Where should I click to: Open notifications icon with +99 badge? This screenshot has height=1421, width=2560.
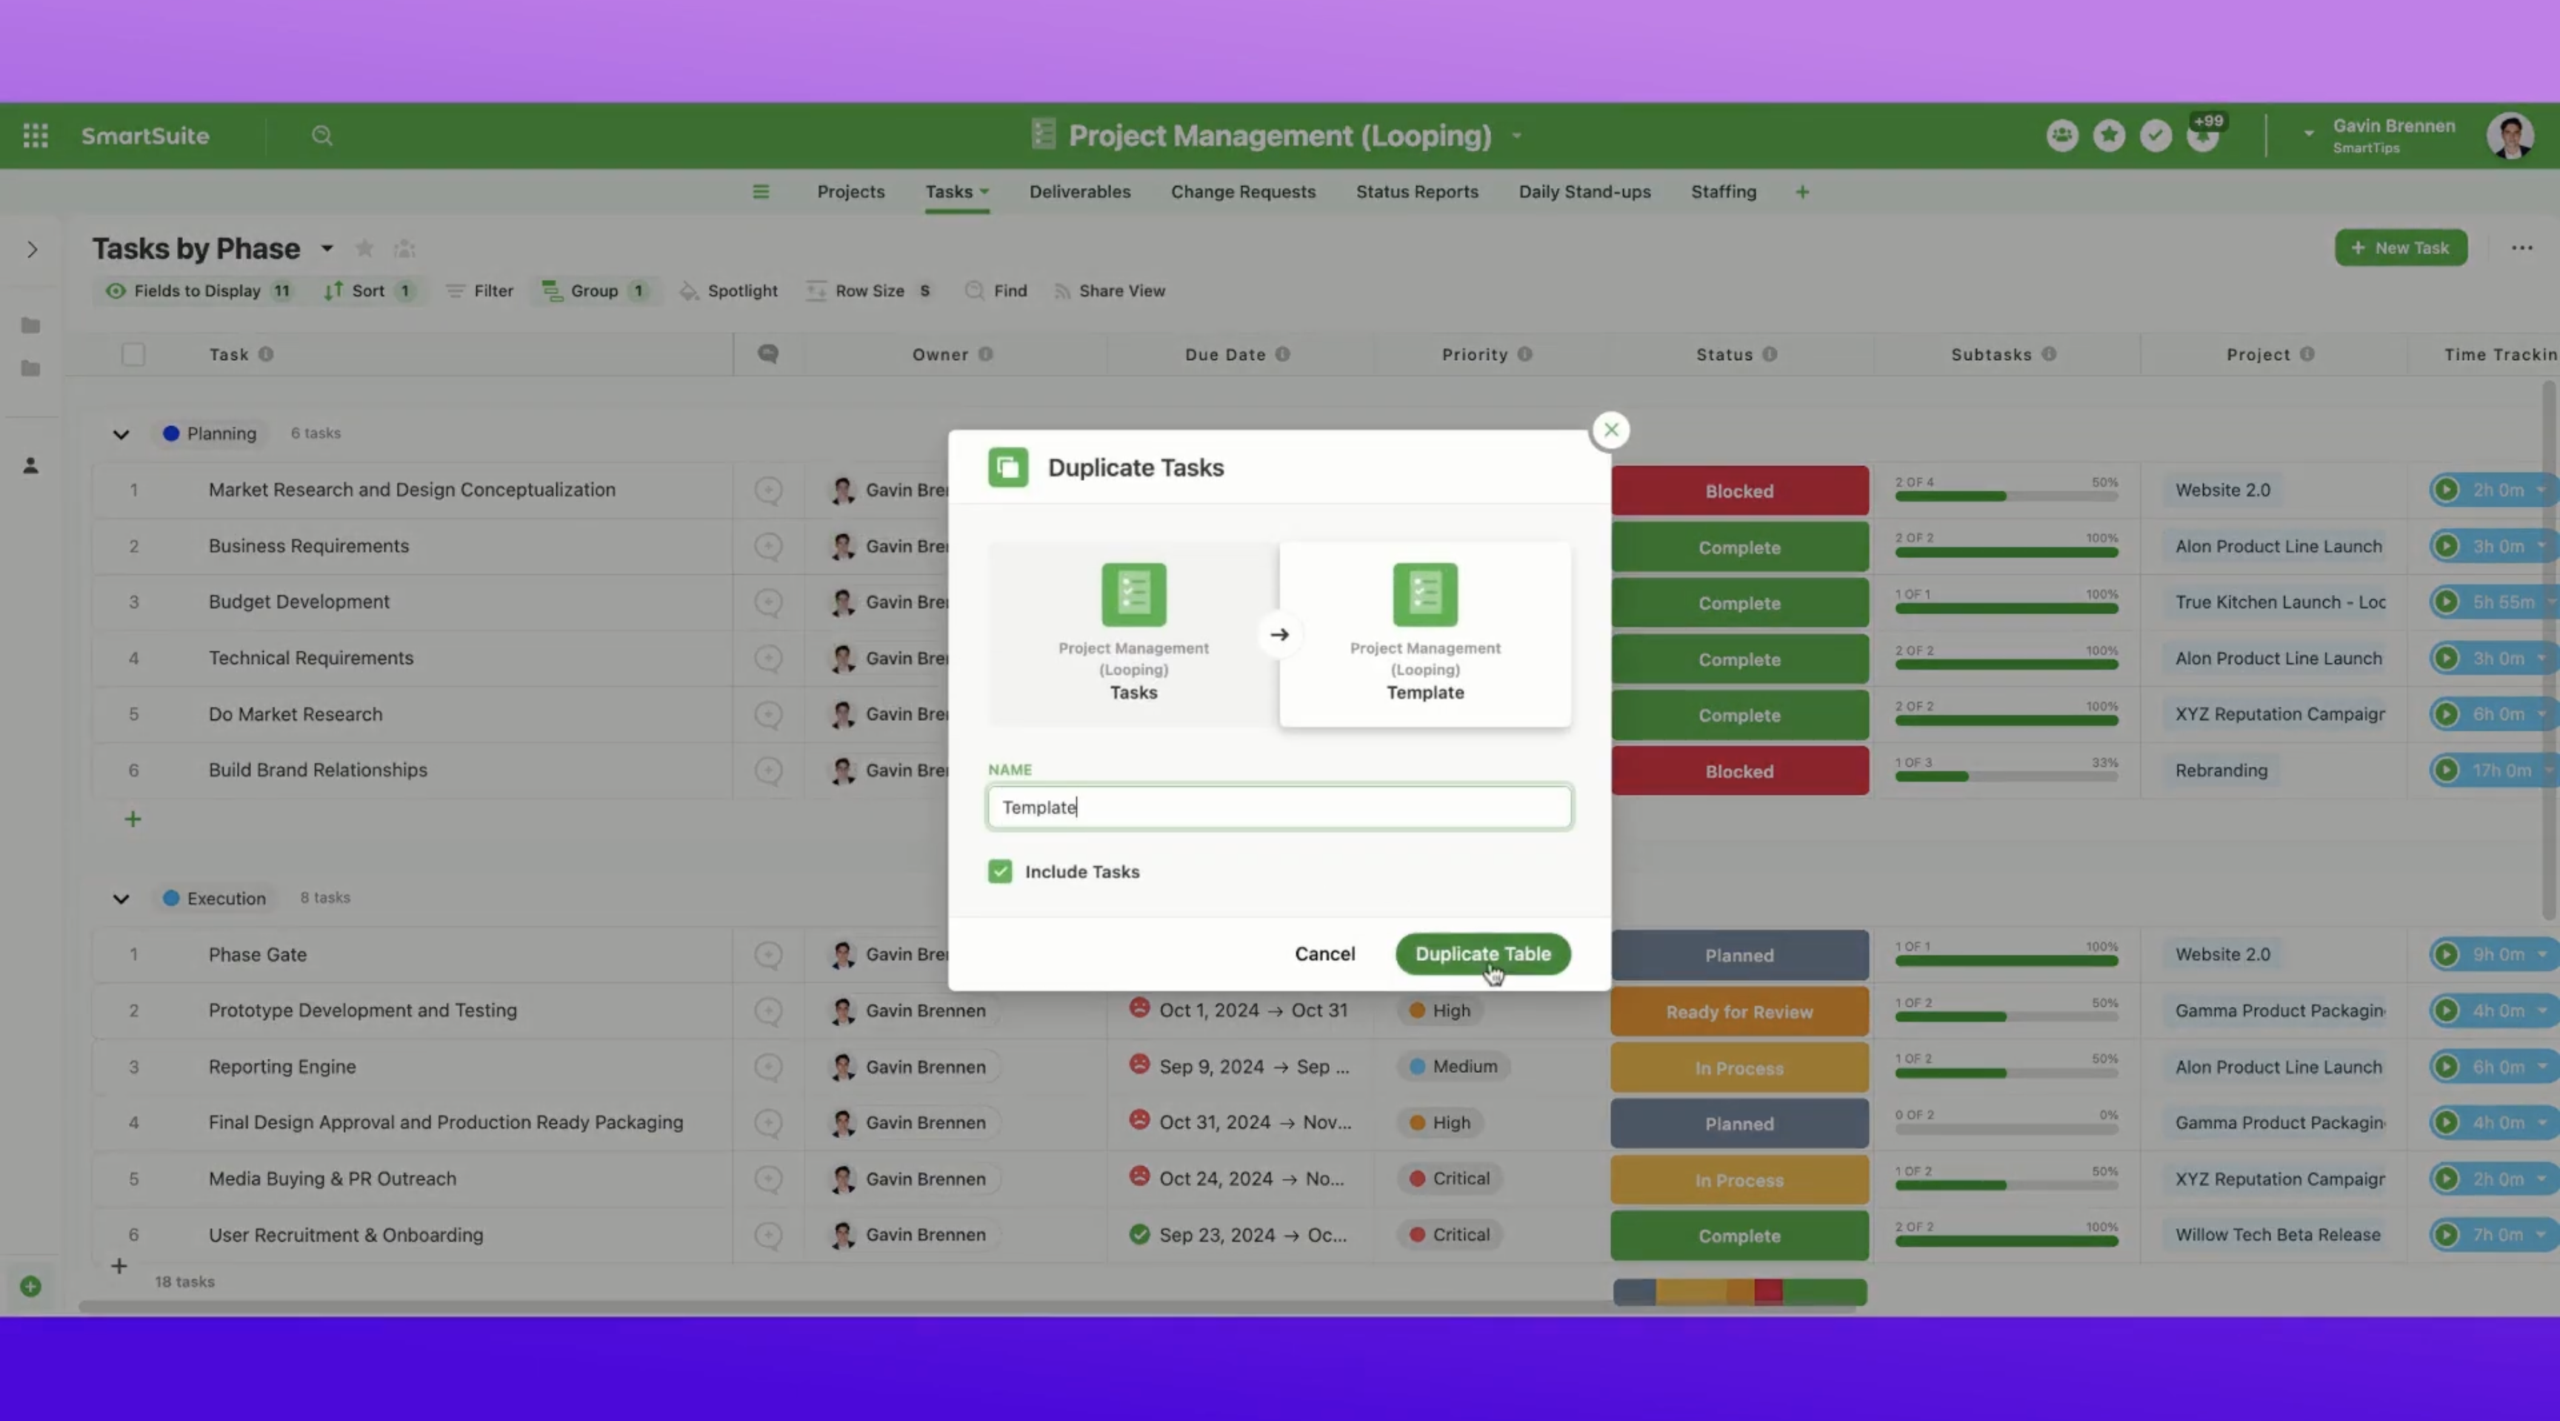click(2202, 136)
